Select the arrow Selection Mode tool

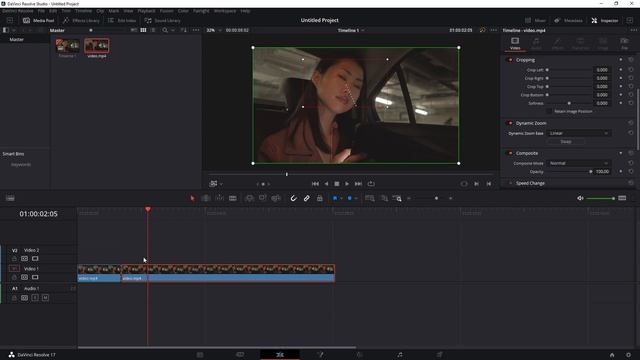192,198
